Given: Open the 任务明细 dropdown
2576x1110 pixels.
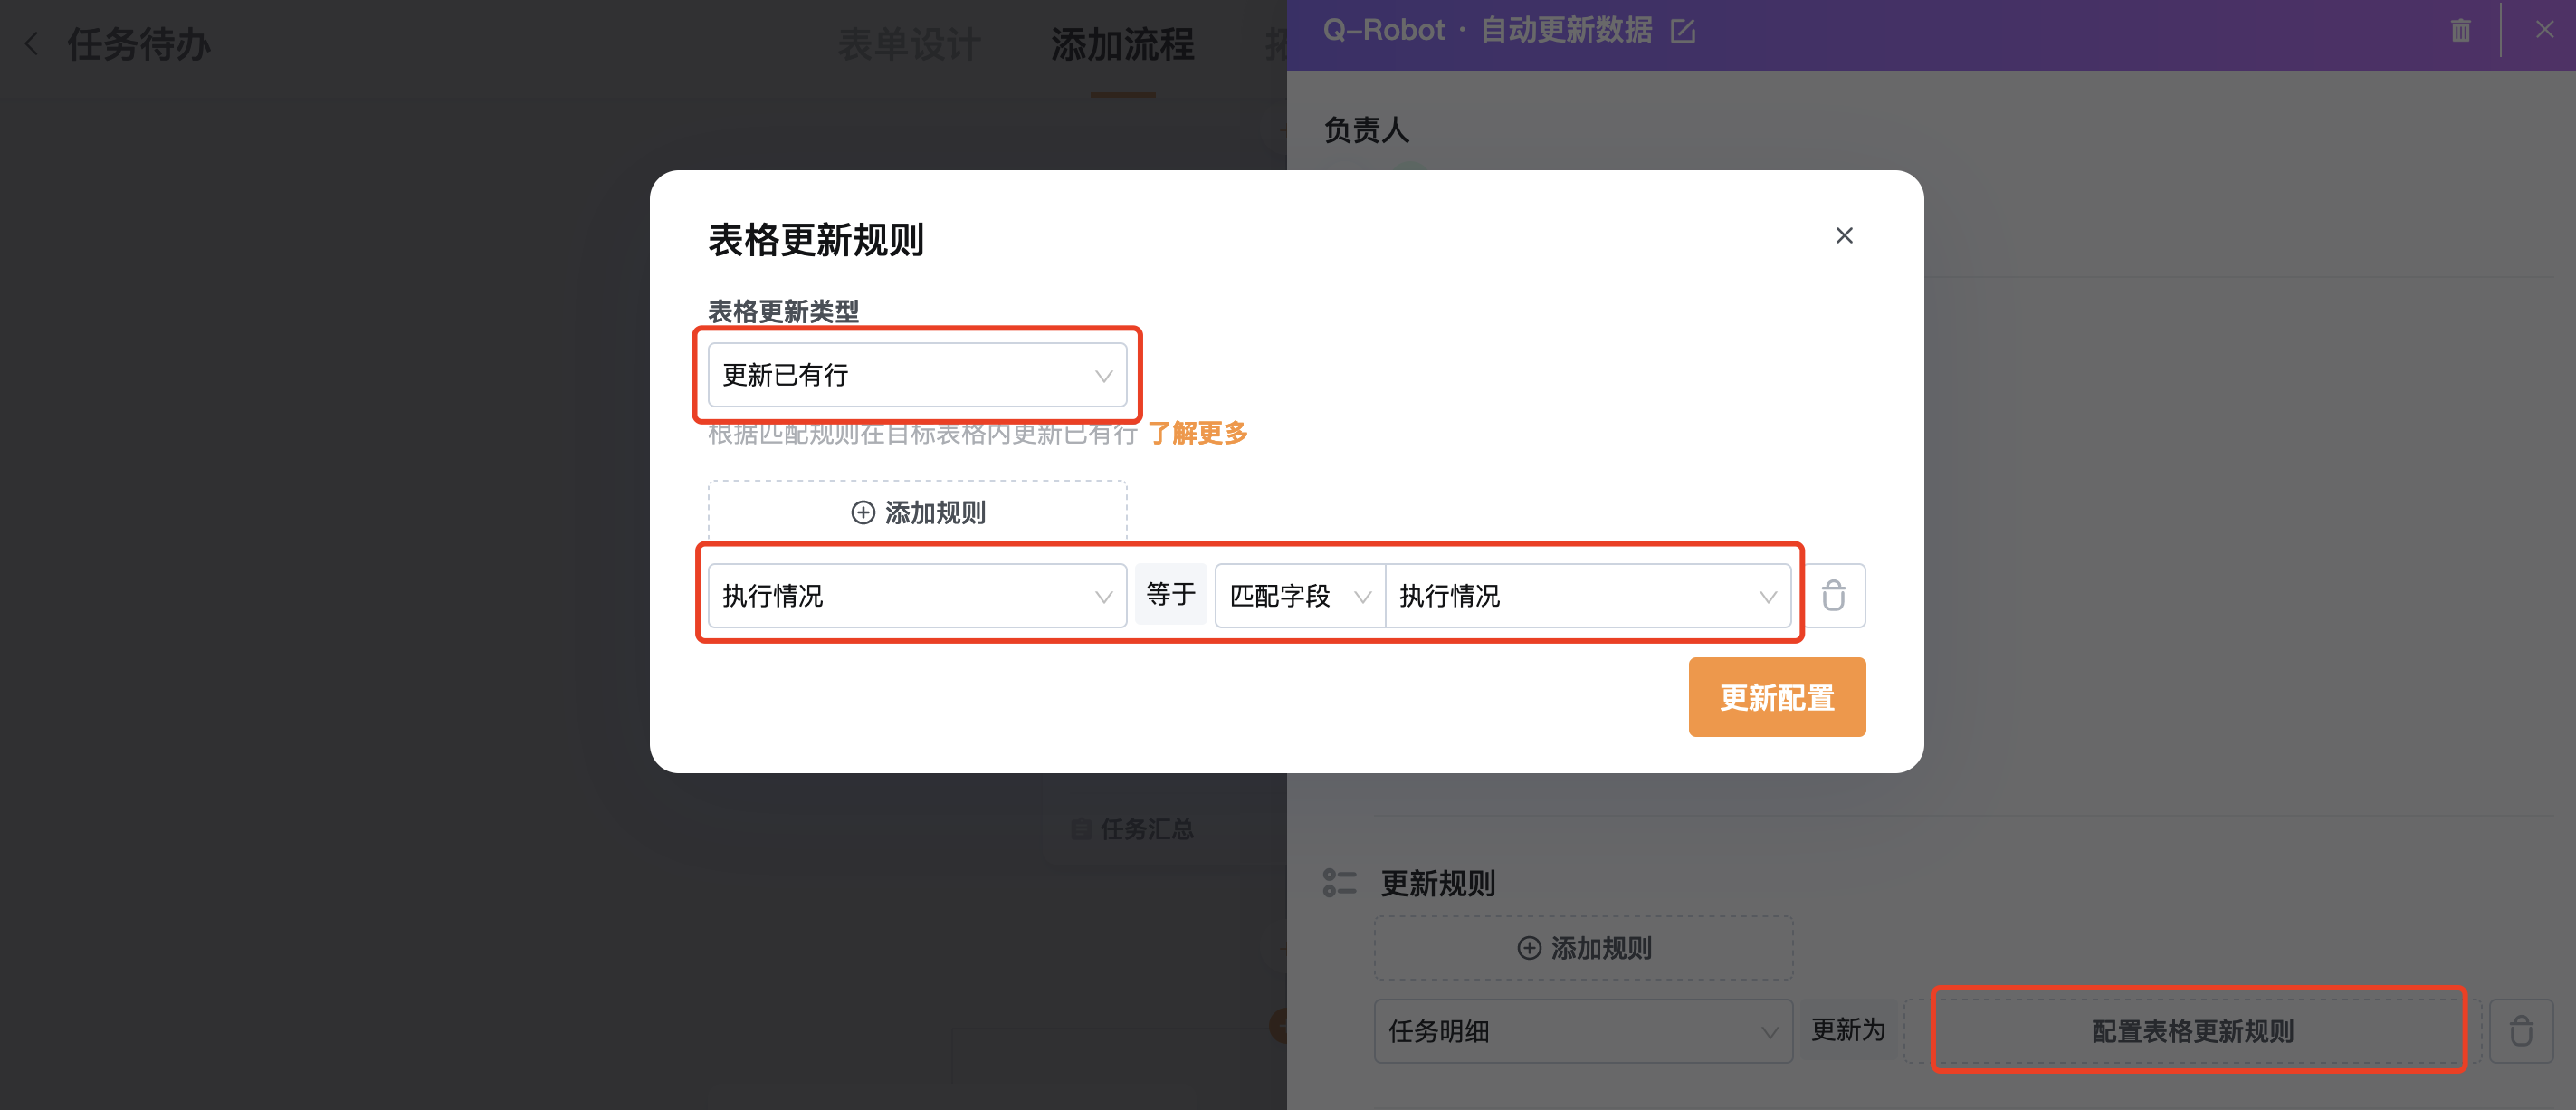Looking at the screenshot, I should click(x=1583, y=1031).
